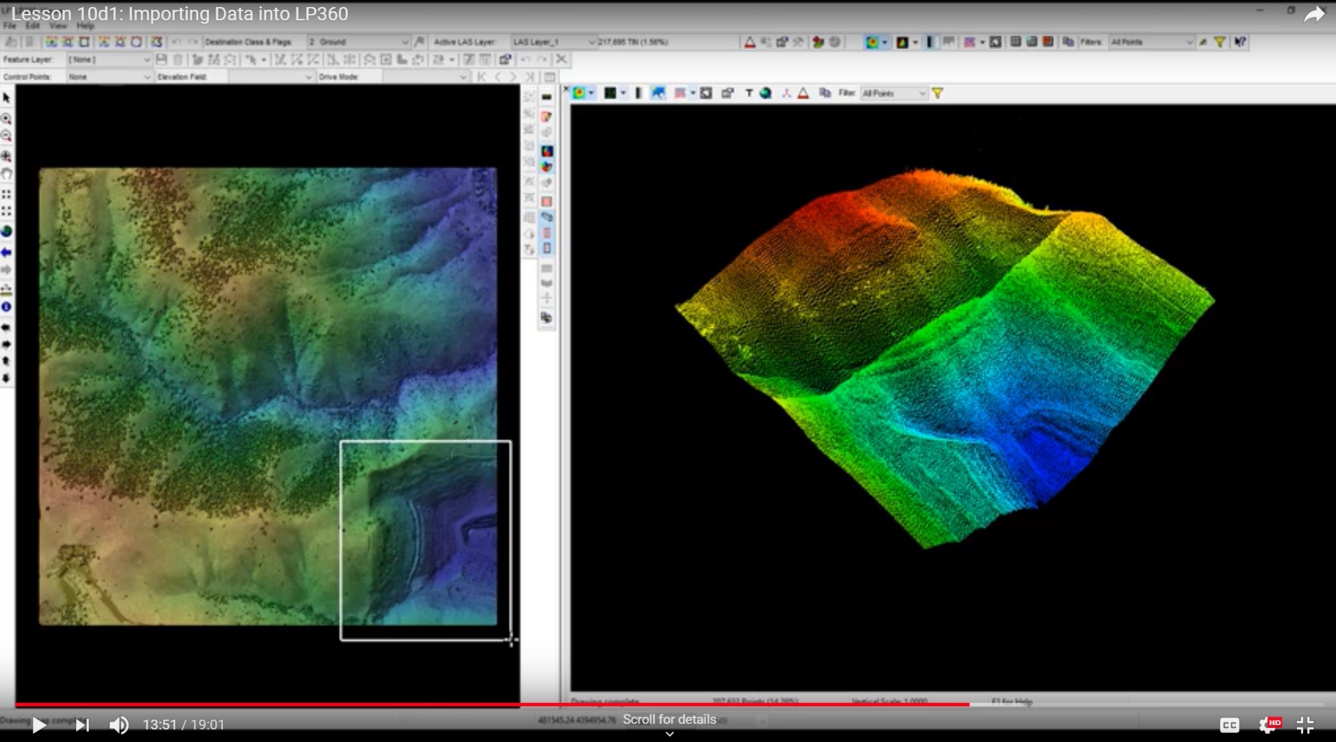The height and width of the screenshot is (742, 1336).
Task: Open the Feature Layer dropdown
Action: 109,60
